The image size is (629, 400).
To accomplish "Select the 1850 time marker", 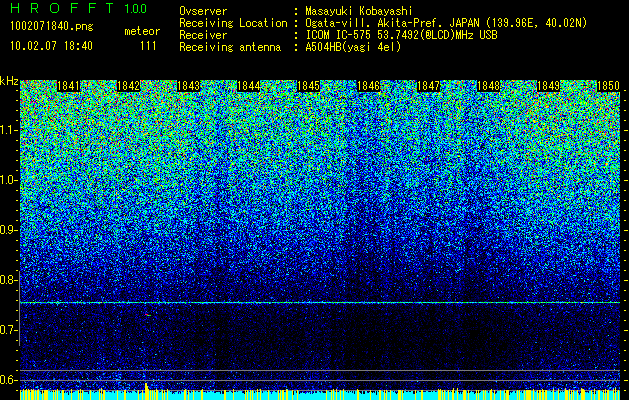I will [608, 86].
